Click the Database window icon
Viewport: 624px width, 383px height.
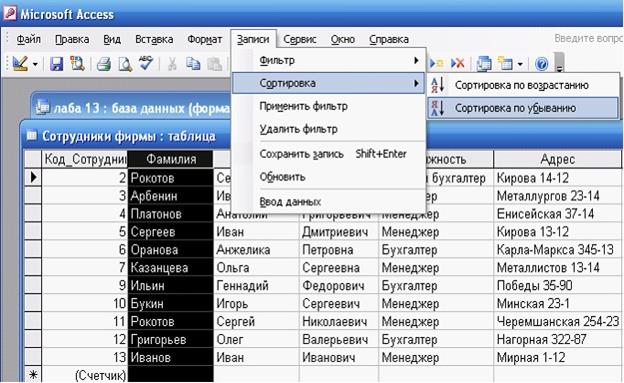pyautogui.click(x=484, y=64)
